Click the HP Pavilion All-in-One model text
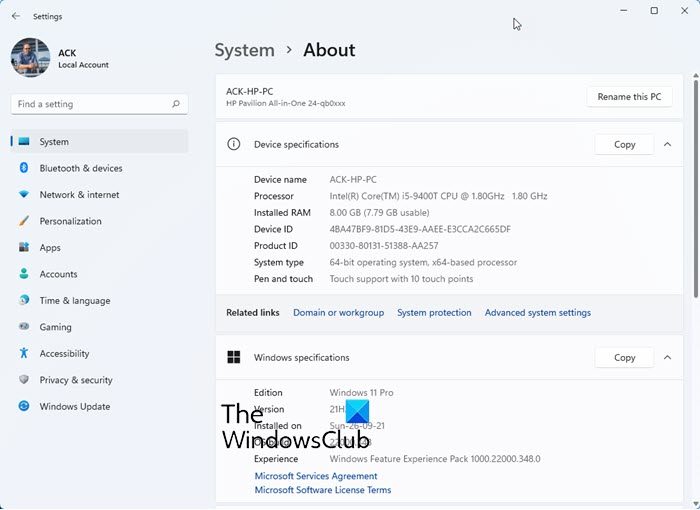700x510 pixels. point(285,103)
